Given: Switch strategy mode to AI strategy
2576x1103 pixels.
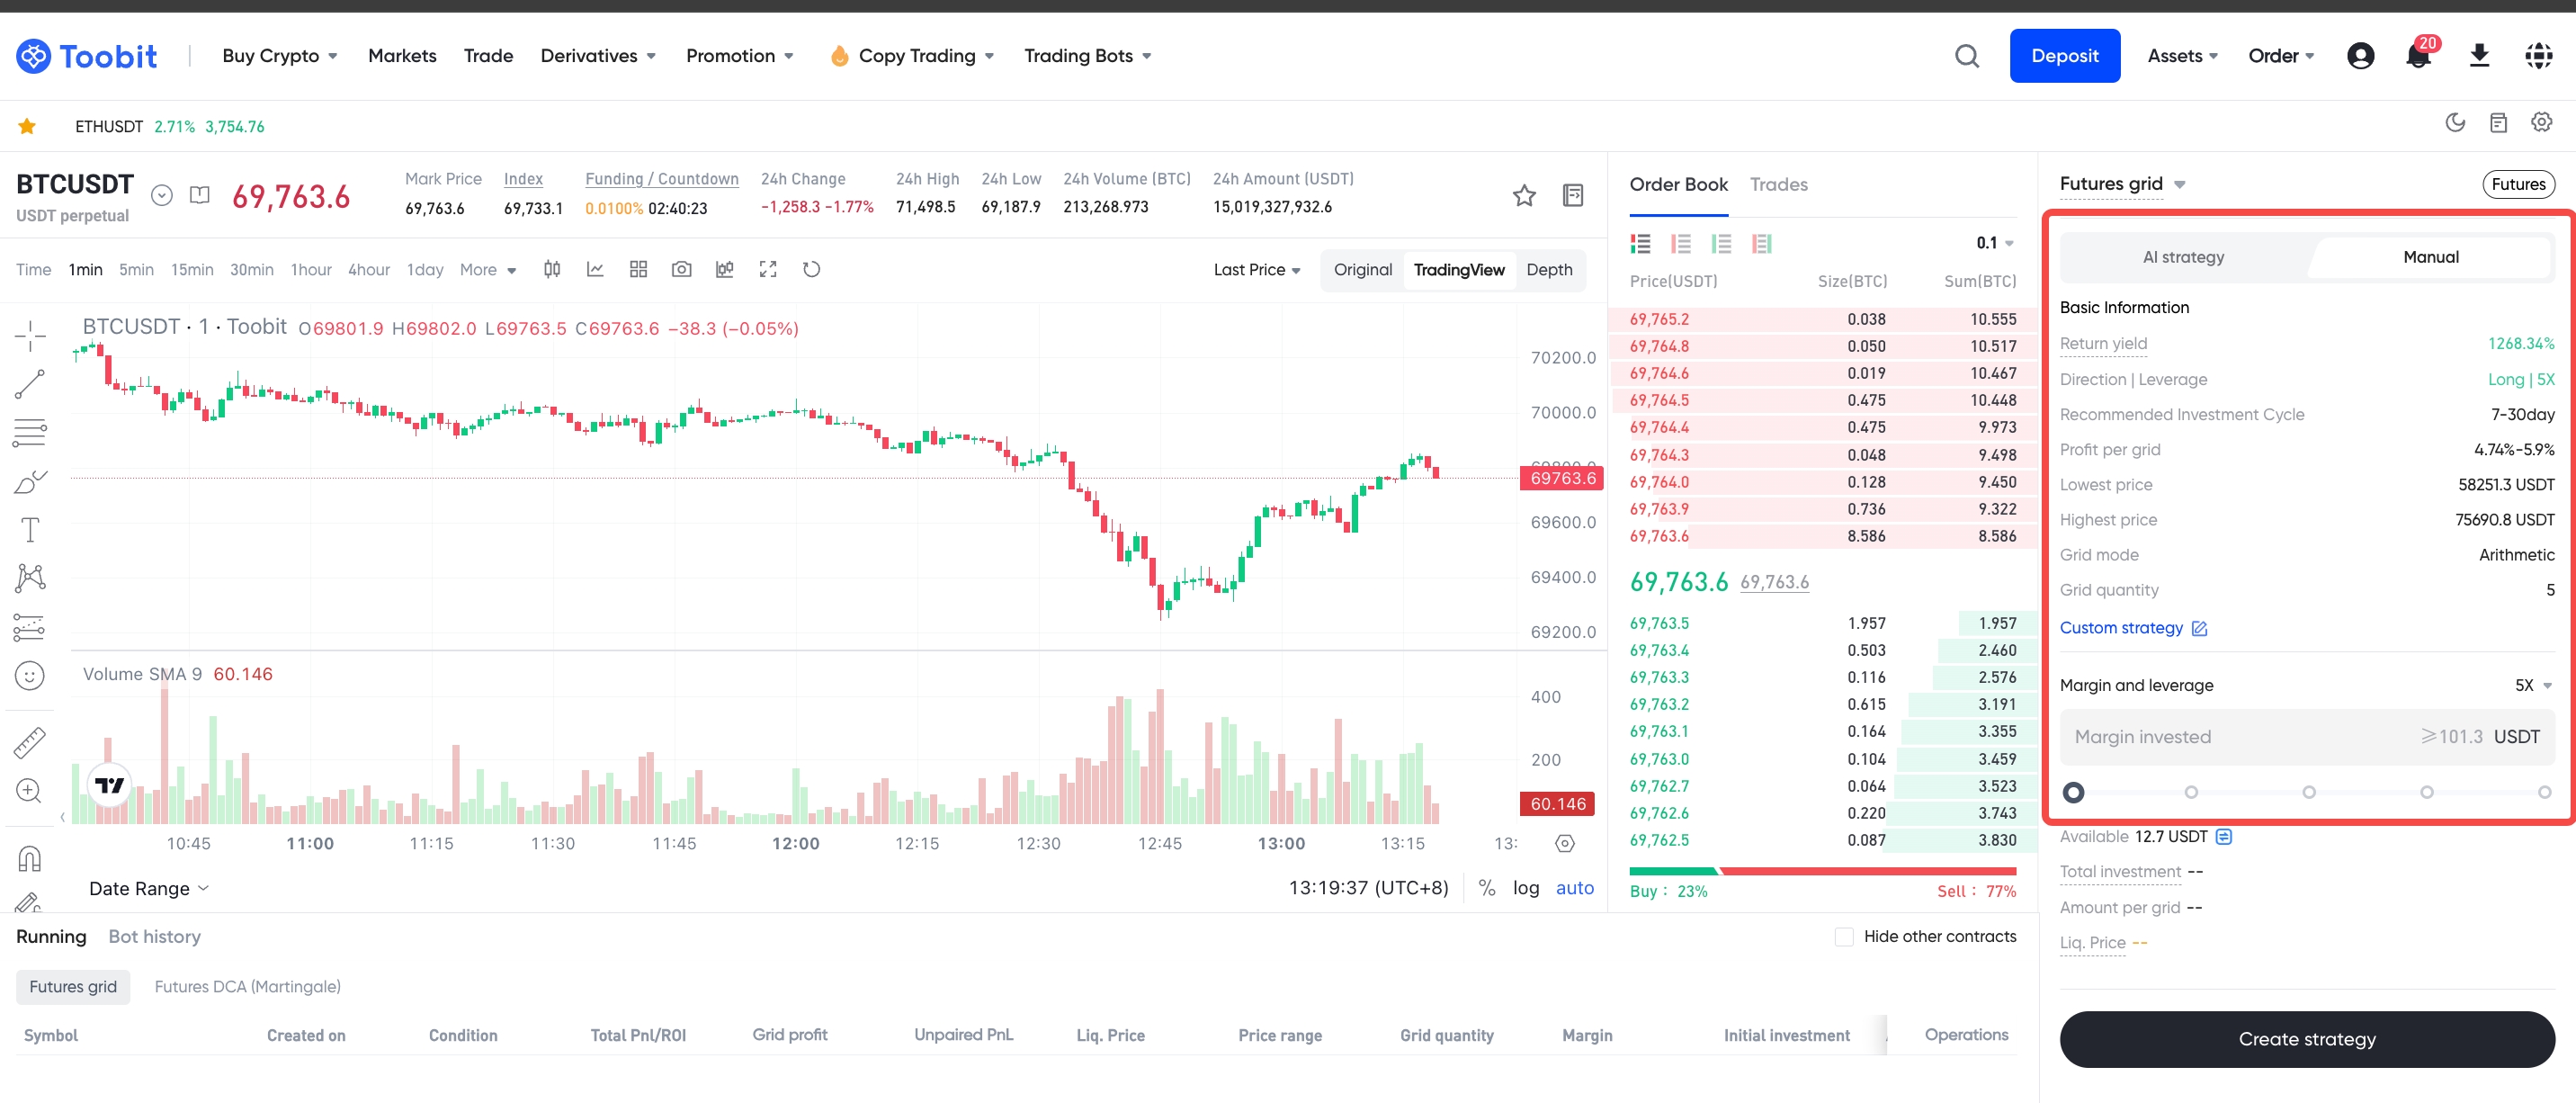Looking at the screenshot, I should pos(2183,257).
